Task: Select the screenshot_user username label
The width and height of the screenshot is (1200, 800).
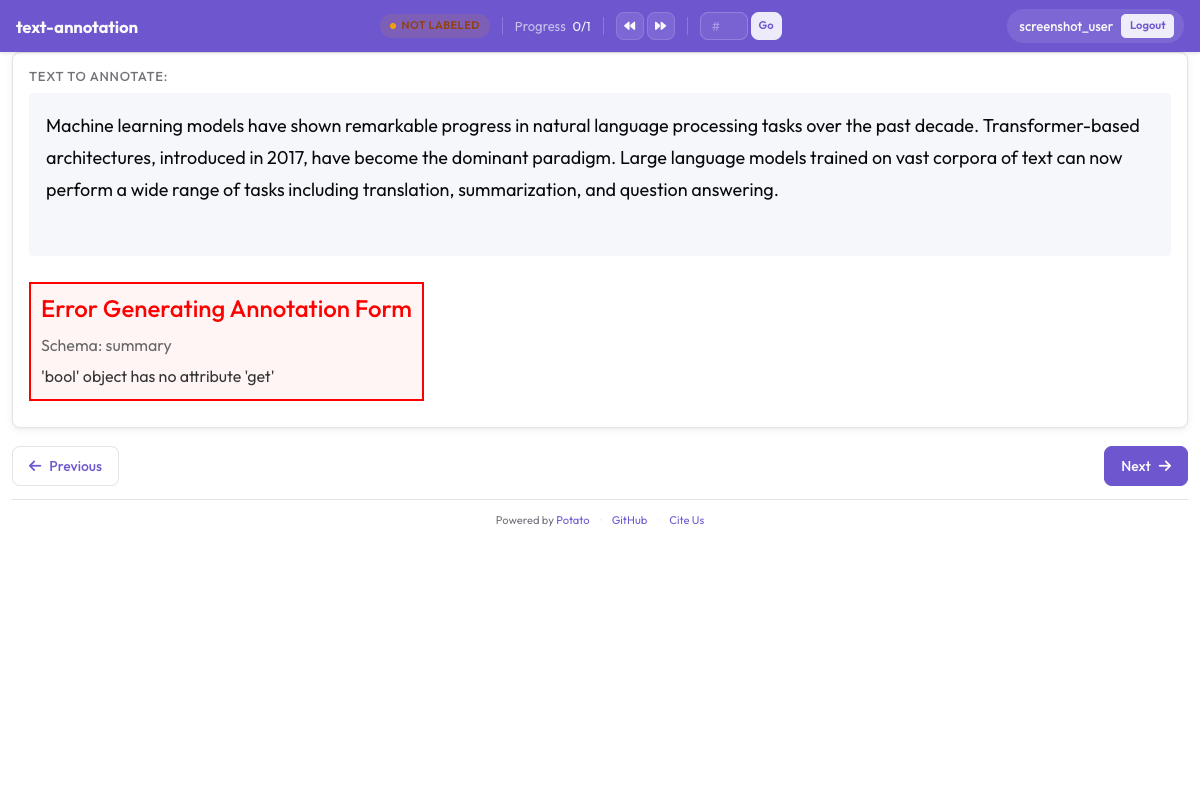Action: (1064, 26)
